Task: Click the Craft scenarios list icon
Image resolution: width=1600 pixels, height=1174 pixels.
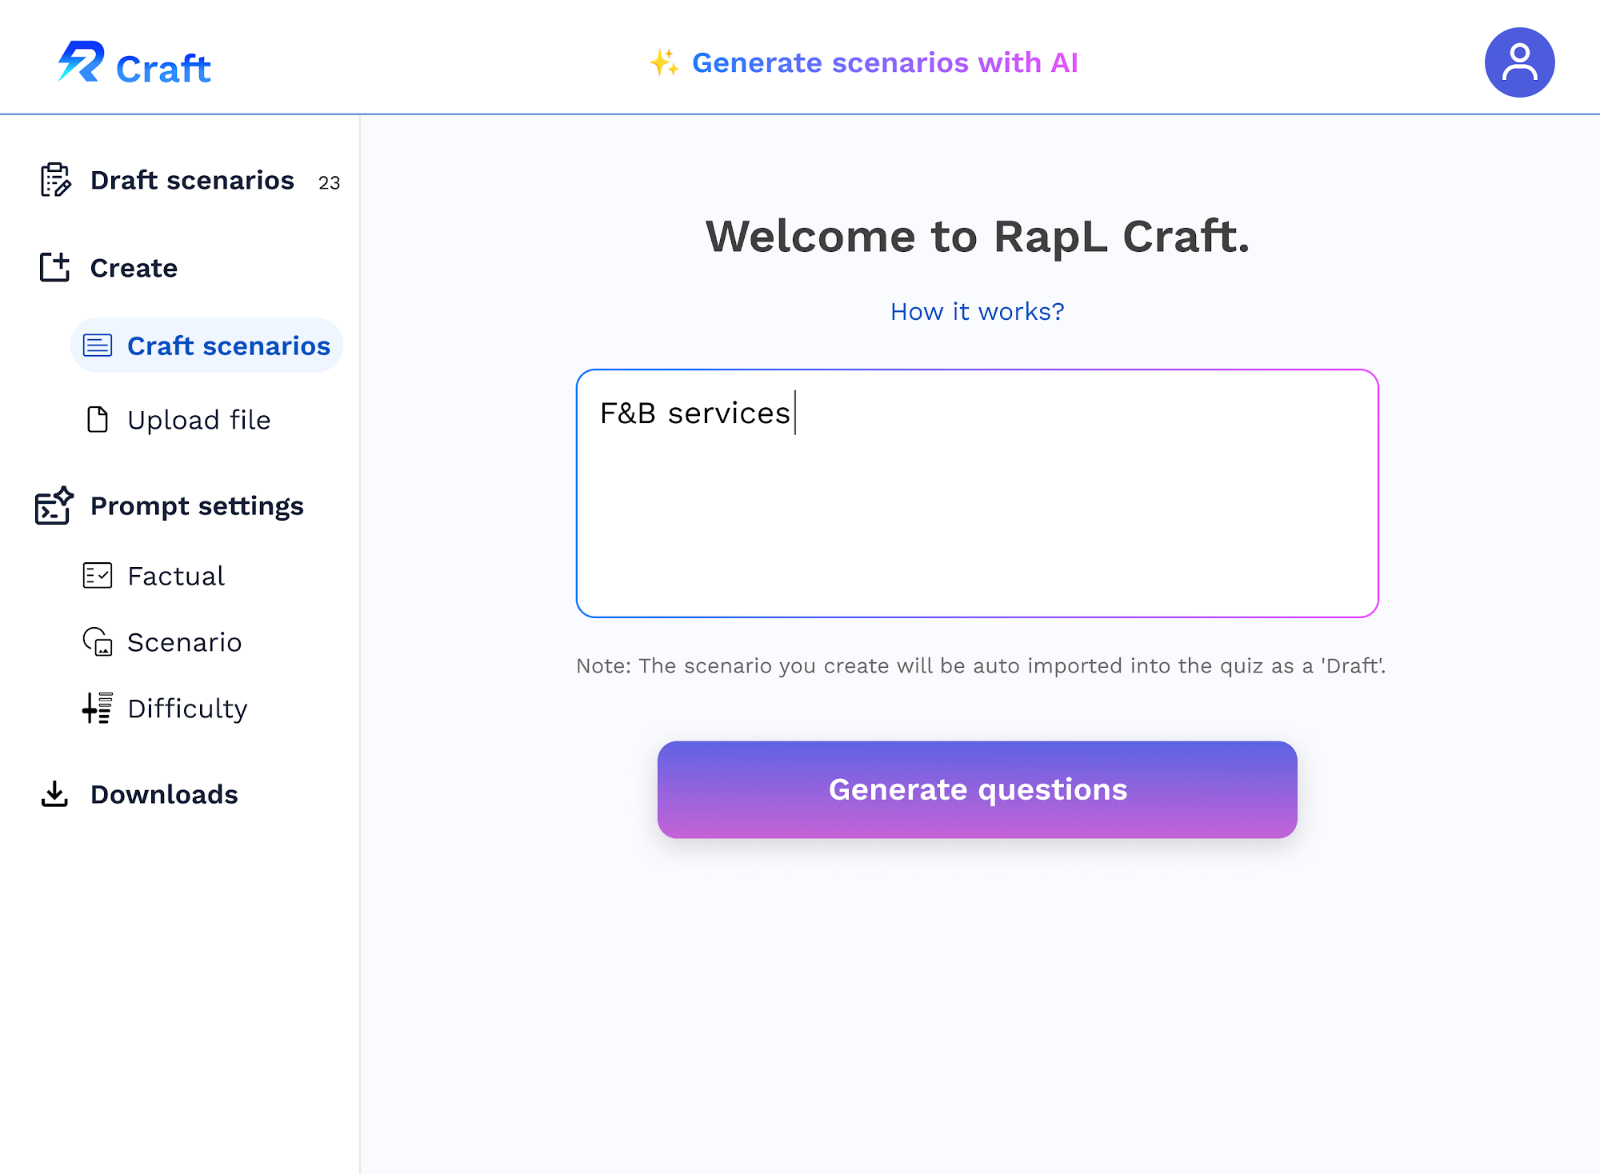Action: pos(98,345)
